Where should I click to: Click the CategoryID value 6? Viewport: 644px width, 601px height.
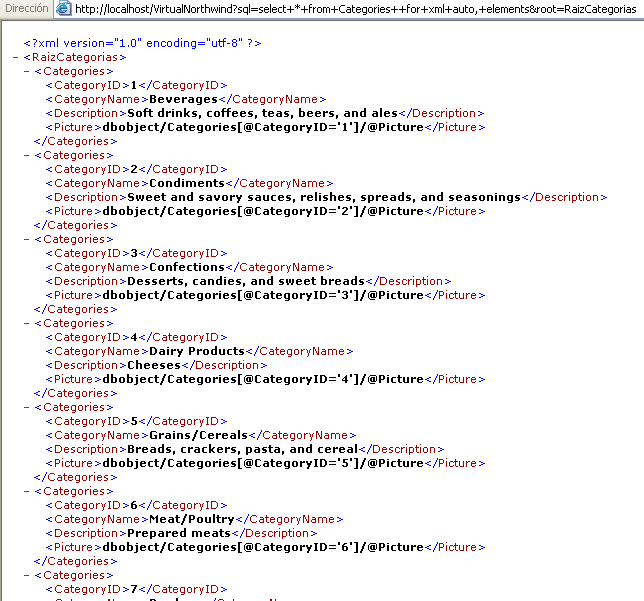pos(134,505)
